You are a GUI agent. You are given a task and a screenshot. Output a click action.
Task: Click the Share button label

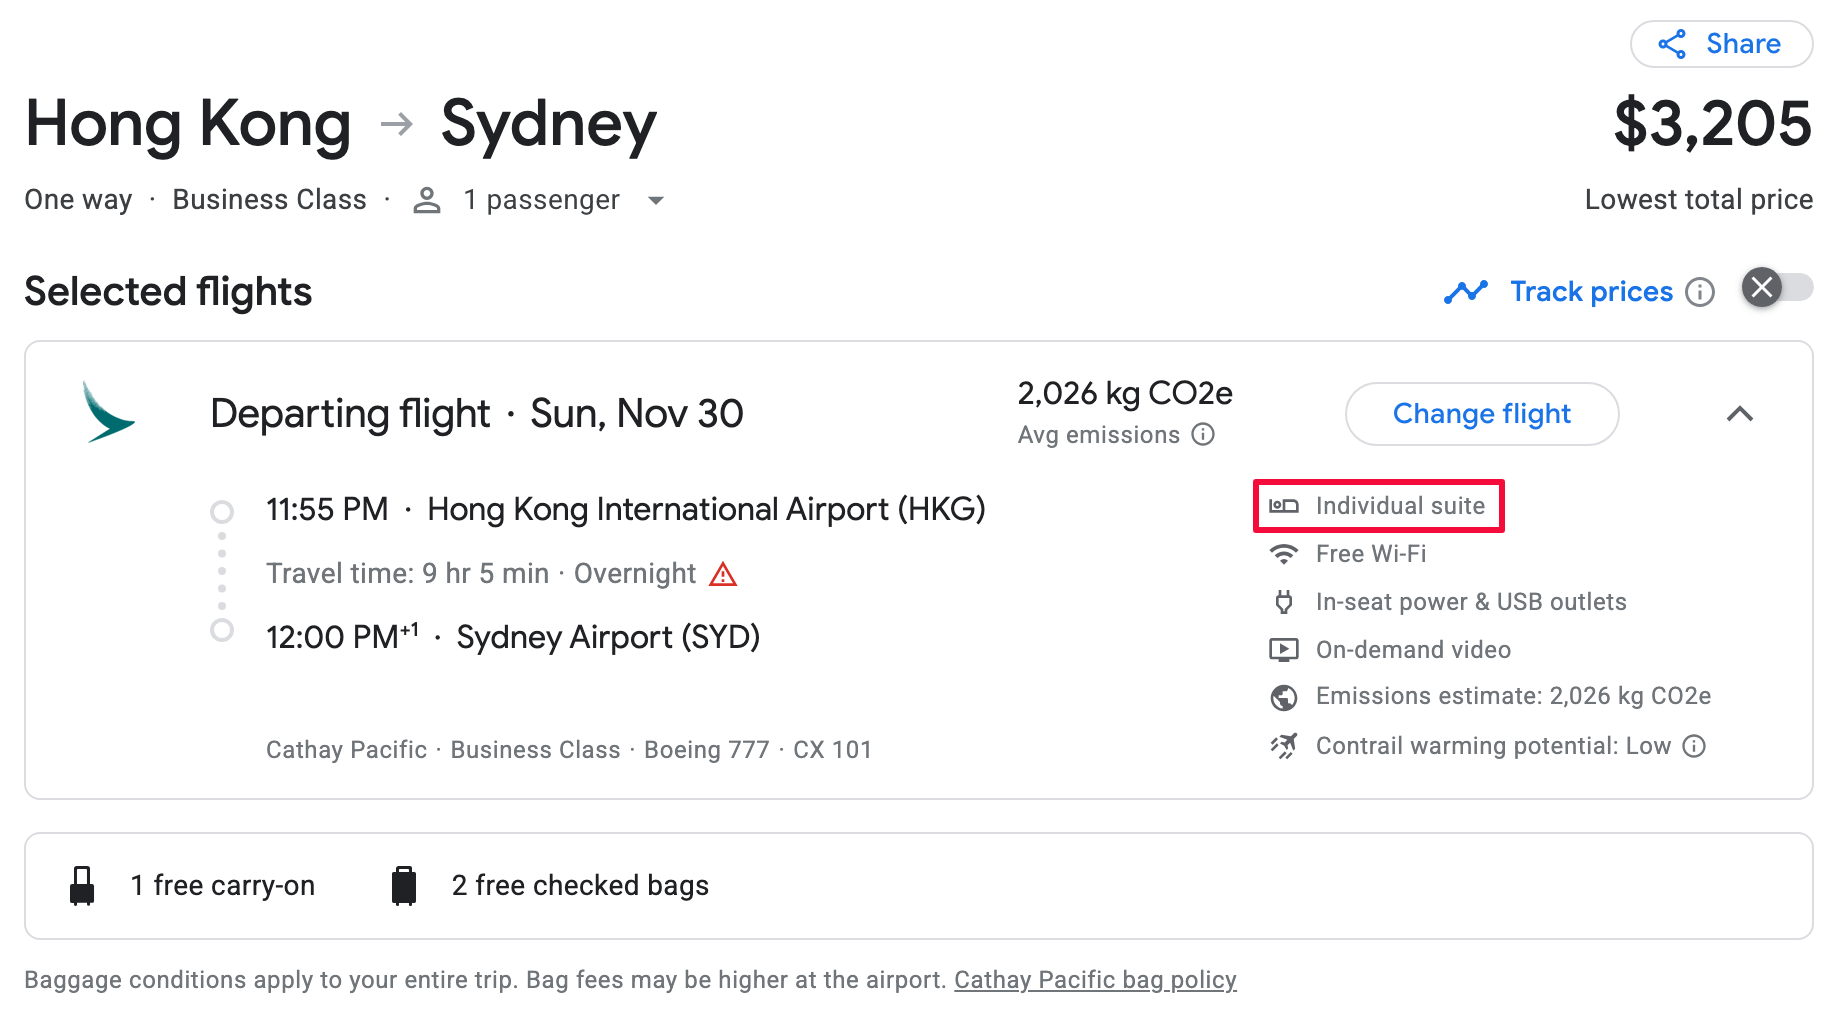(1743, 44)
